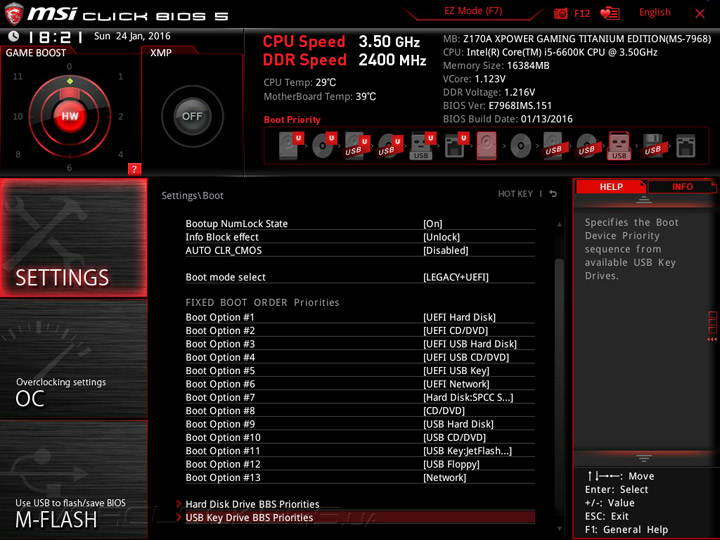Change Boot Option #1 value [UEFI Hard Disk]
Screen dimensions: 720x540
[459, 317]
